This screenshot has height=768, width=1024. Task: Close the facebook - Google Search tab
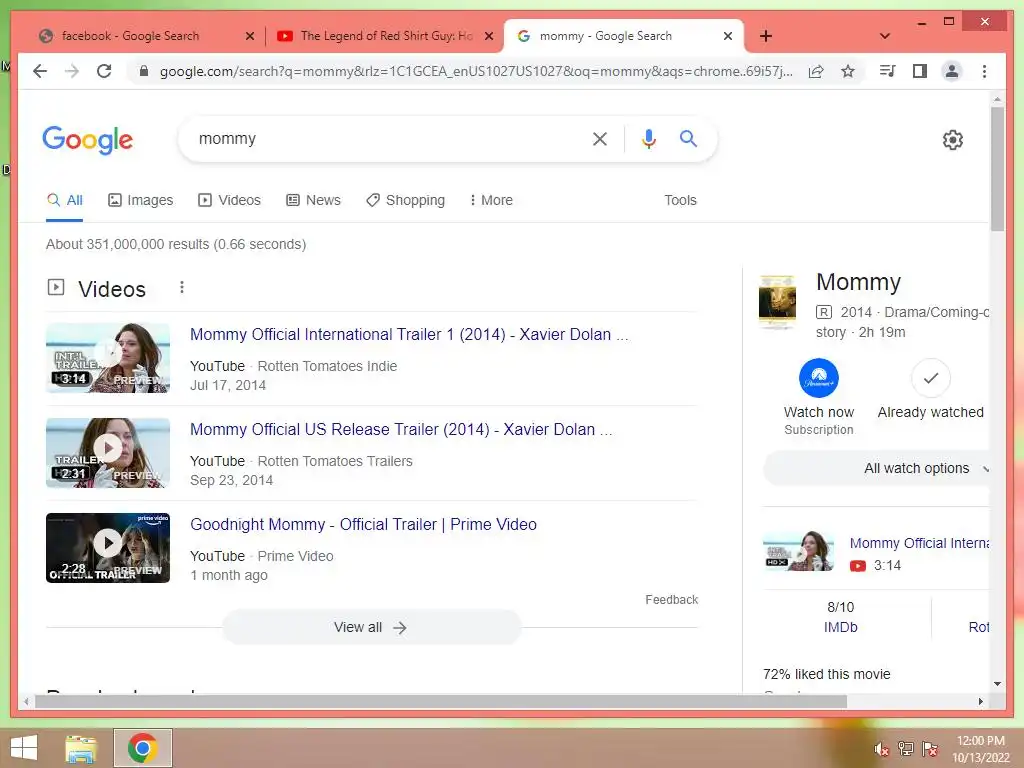(x=249, y=36)
